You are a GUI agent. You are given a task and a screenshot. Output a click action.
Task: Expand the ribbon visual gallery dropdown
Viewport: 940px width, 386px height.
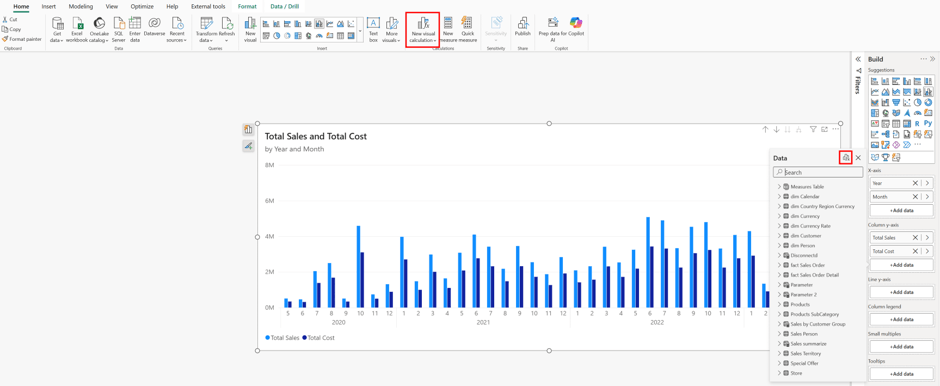(360, 31)
